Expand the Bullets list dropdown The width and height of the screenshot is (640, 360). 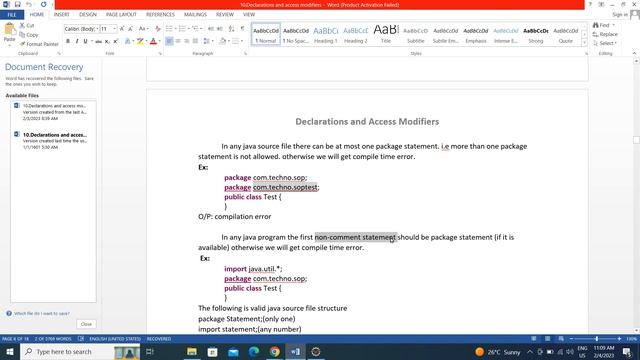(x=176, y=29)
